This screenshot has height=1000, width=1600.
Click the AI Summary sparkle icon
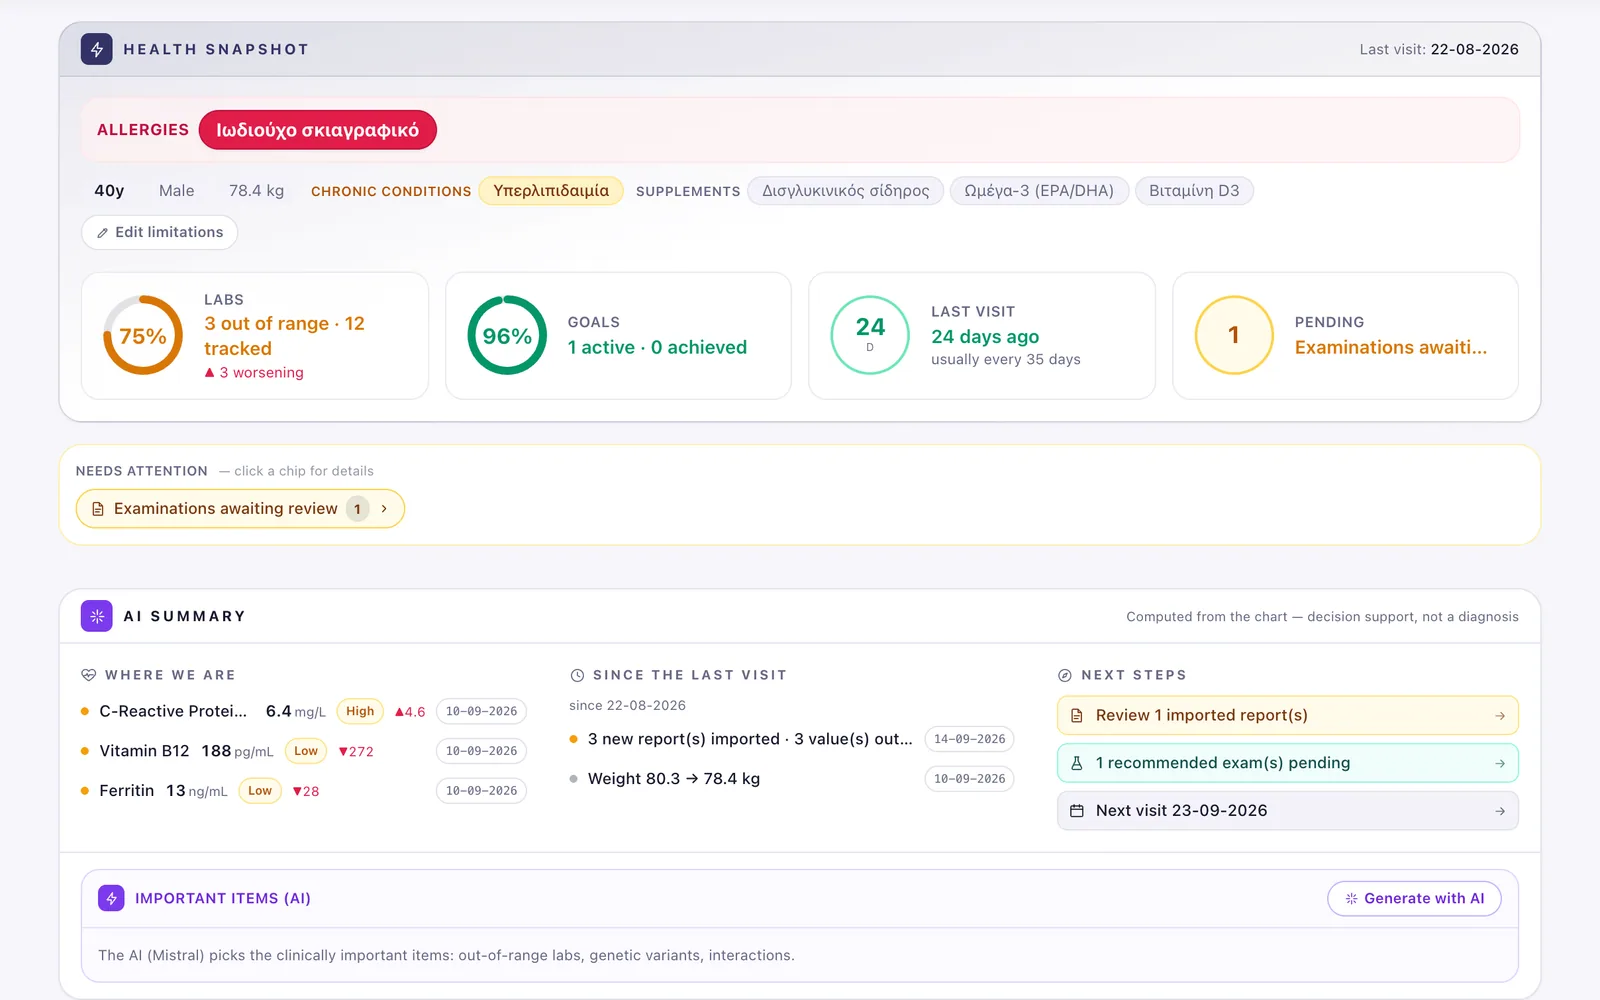(x=97, y=616)
